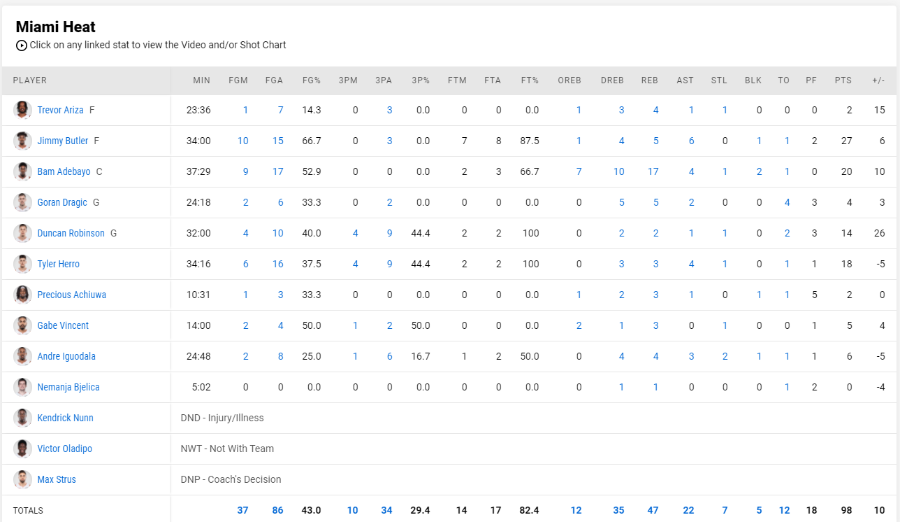
Task: View Gabe Vincent's 2 offensive rebounds
Action: point(579,326)
